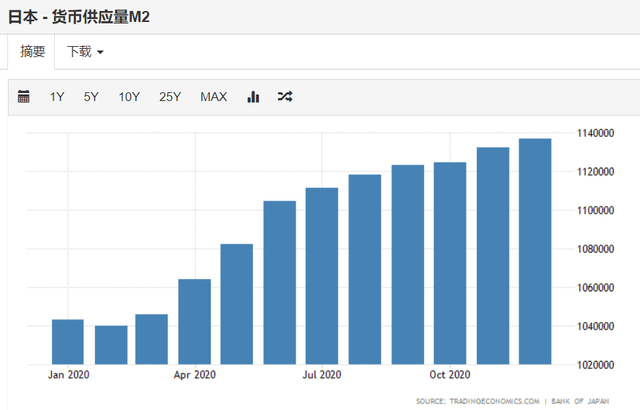Select the April 2020 bar
The image size is (640, 410).
pos(194,322)
